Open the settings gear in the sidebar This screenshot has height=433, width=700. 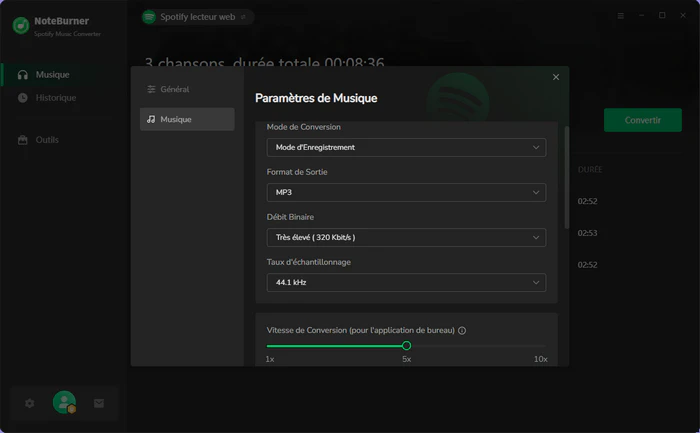[29, 403]
